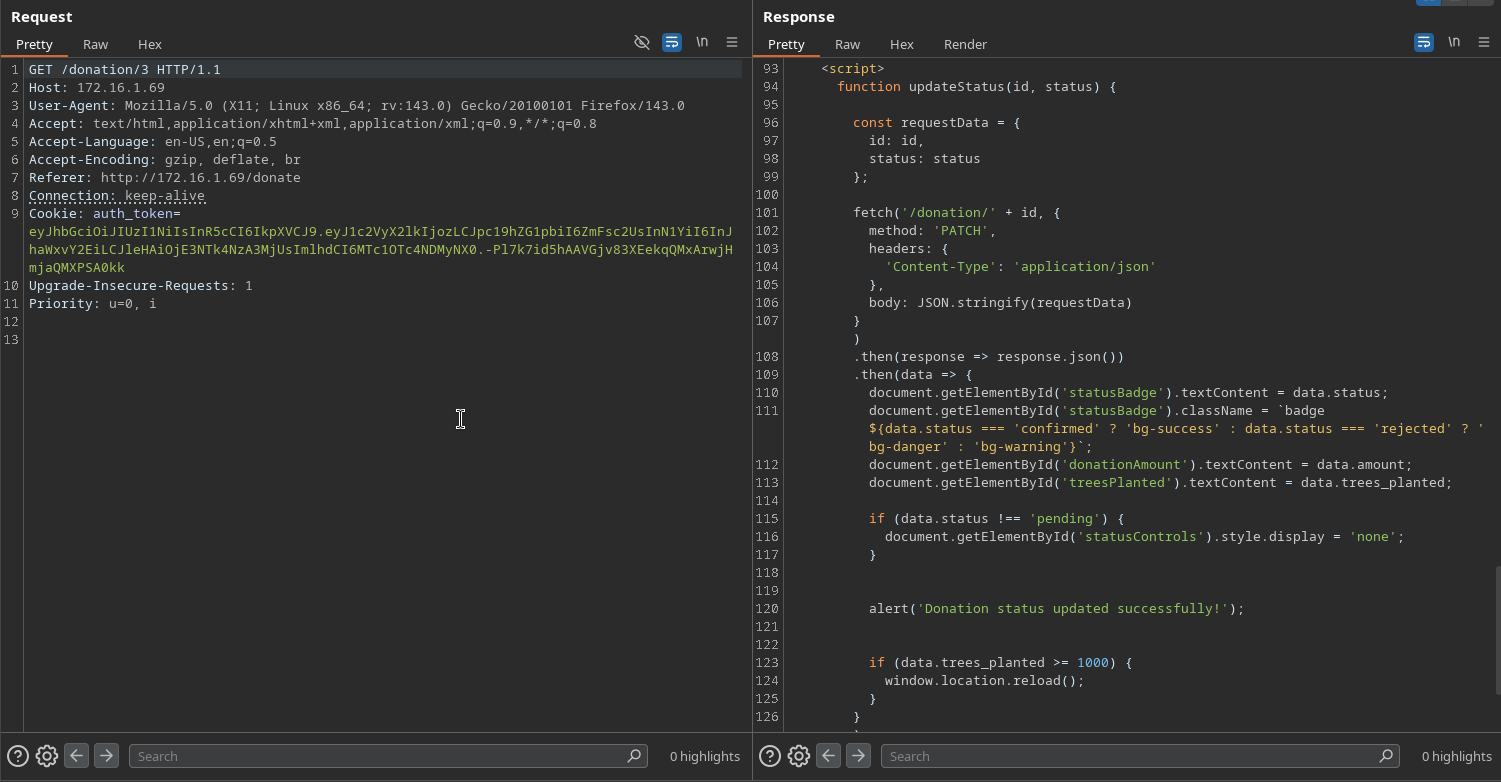Screen dimensions: 1501x782
Task: Show \n non-printable characters in Response
Action: click(x=1454, y=42)
